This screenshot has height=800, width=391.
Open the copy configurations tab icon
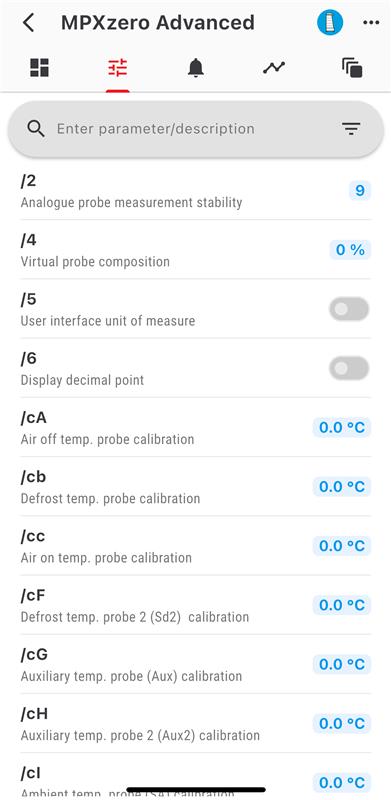tap(352, 67)
